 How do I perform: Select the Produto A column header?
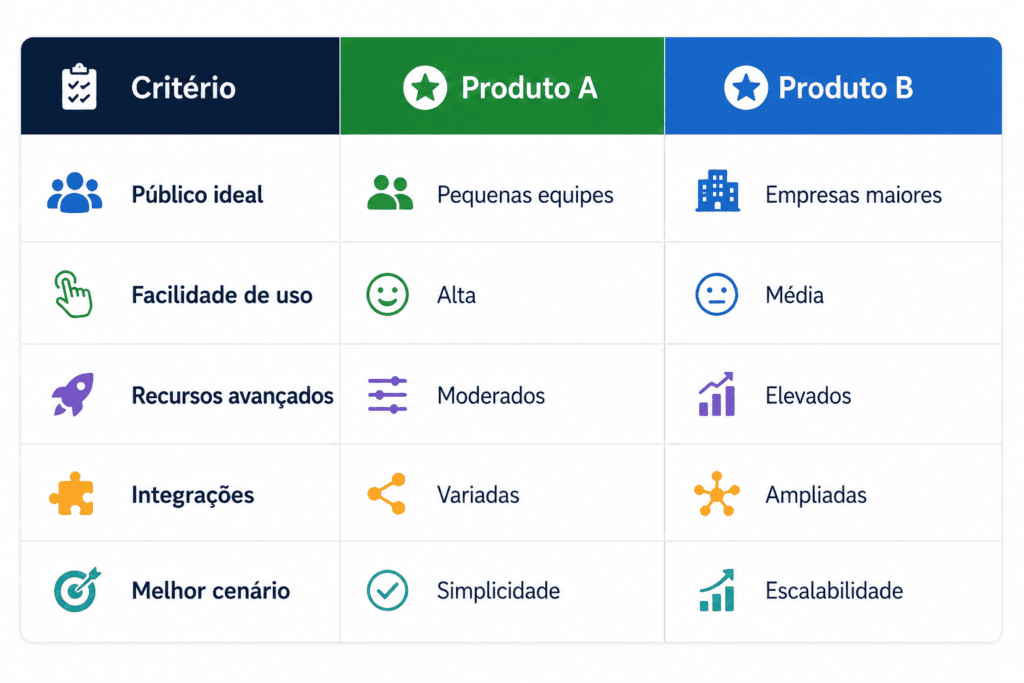coord(502,86)
